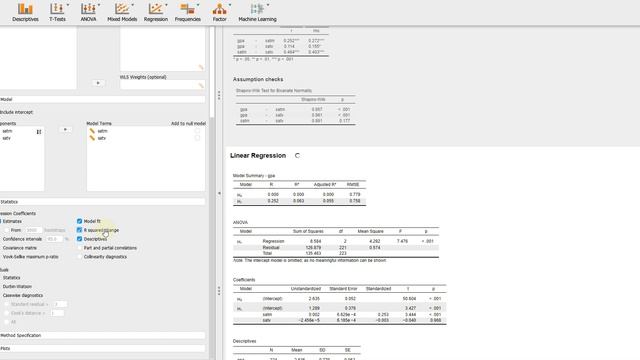Click the Assumption checks heading
This screenshot has width=640, height=360.
point(258,79)
